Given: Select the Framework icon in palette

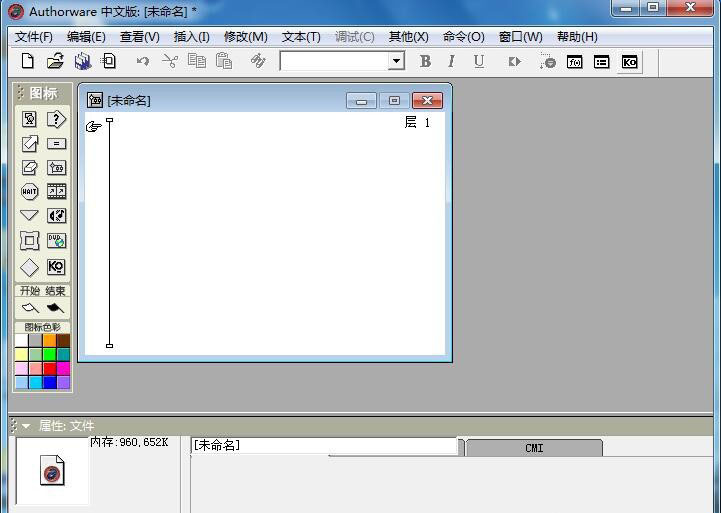Looking at the screenshot, I should coord(29,240).
